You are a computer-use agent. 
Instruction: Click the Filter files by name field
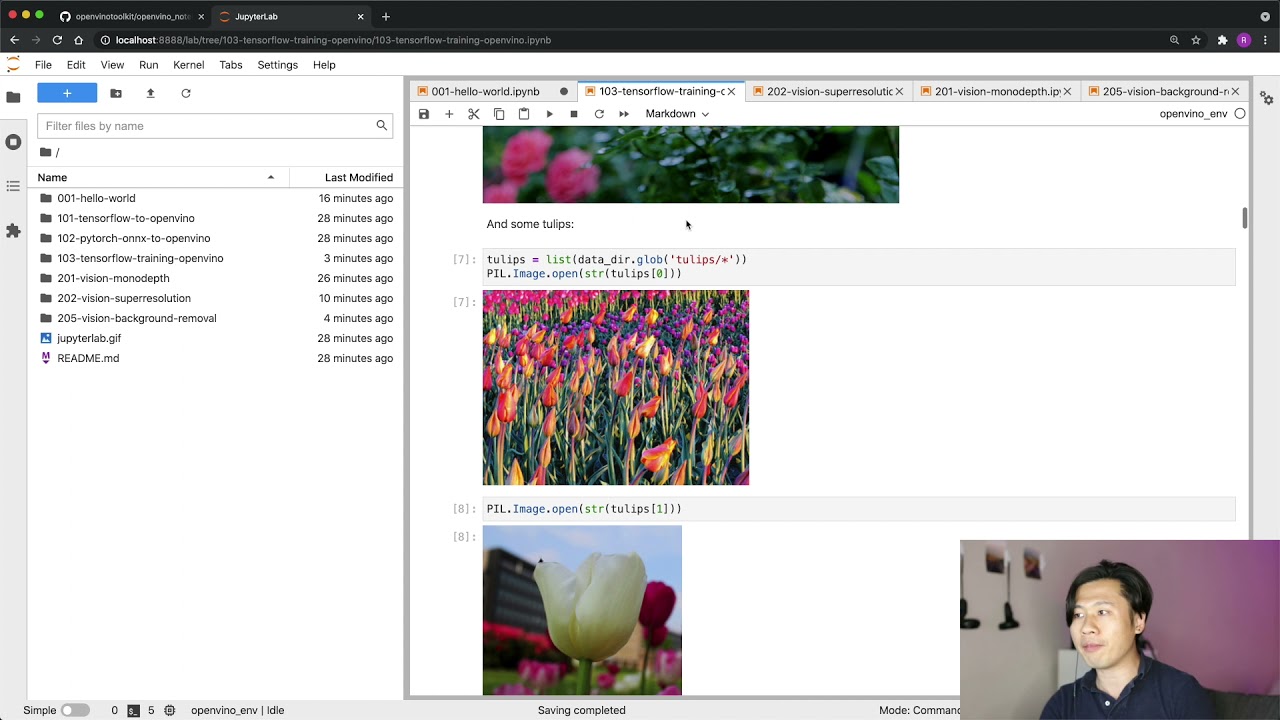coord(207,126)
